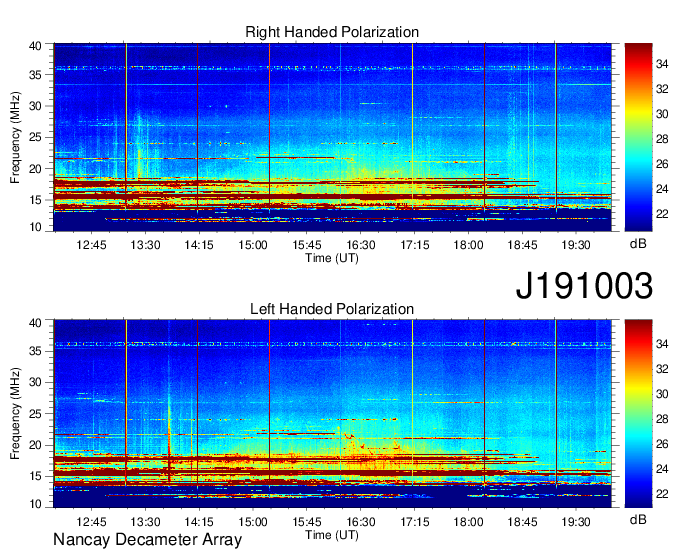This screenshot has width=680, height=552.
Task: Click the '19:30' tick on right-handed plot
Action: (576, 245)
